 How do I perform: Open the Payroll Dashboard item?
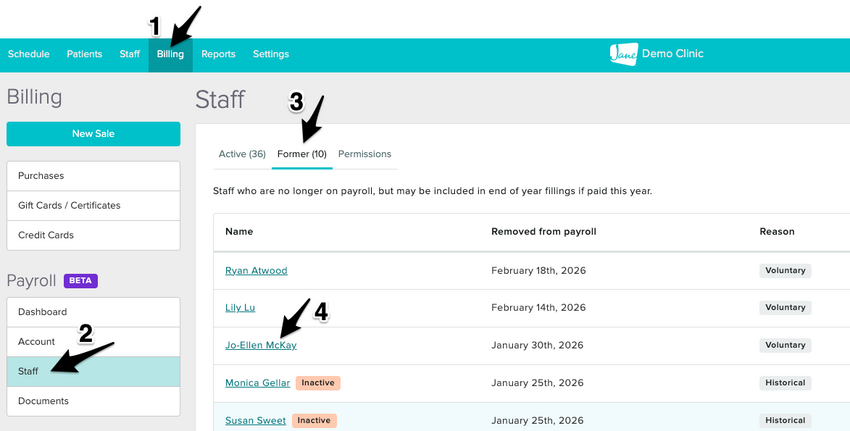[x=93, y=312]
